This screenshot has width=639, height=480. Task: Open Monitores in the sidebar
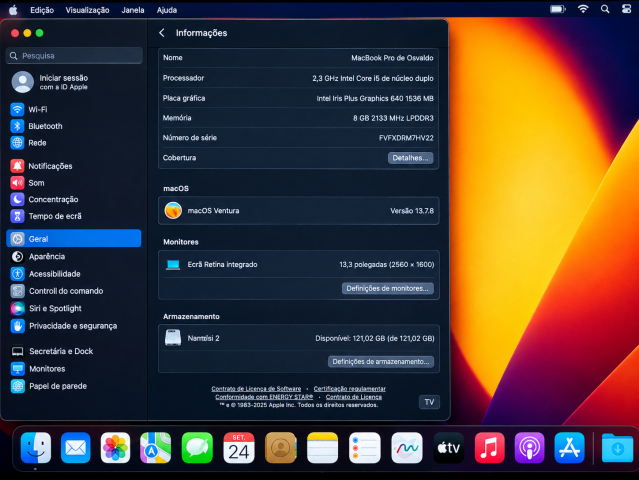click(x=74, y=369)
